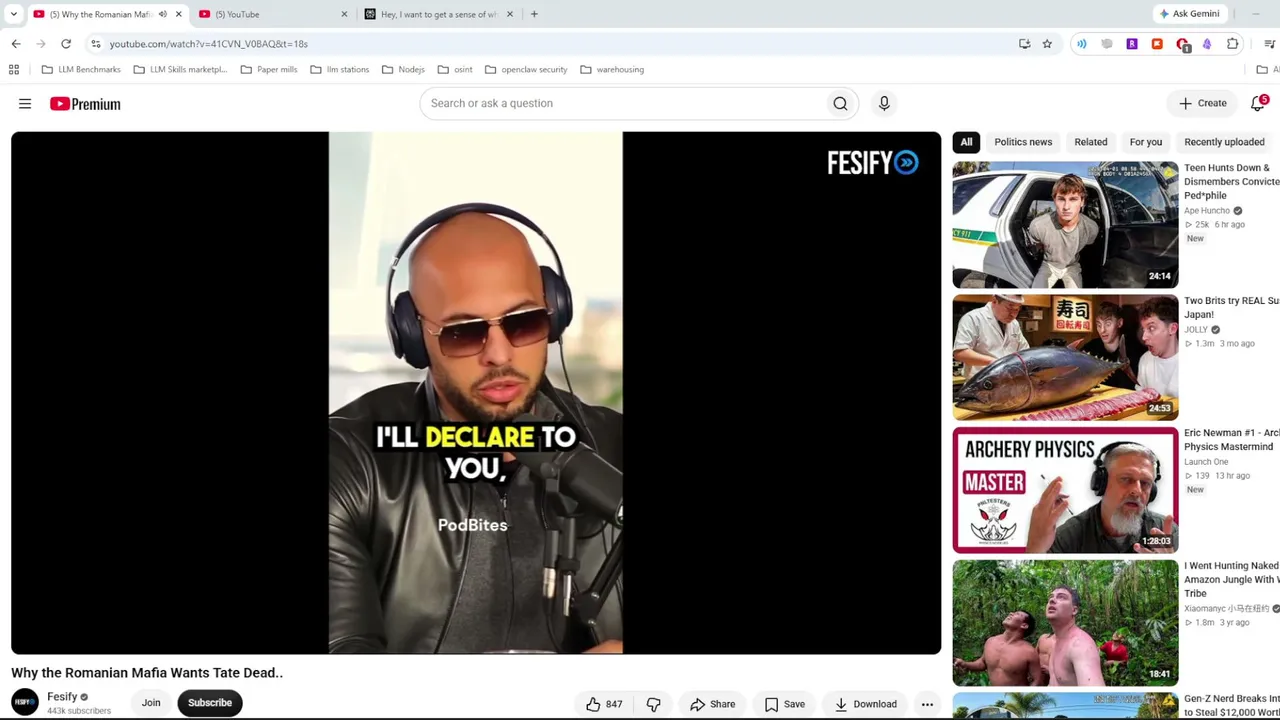This screenshot has height=720, width=1280.
Task: Open the LLM Benchmarks bookmark folder
Action: point(81,70)
